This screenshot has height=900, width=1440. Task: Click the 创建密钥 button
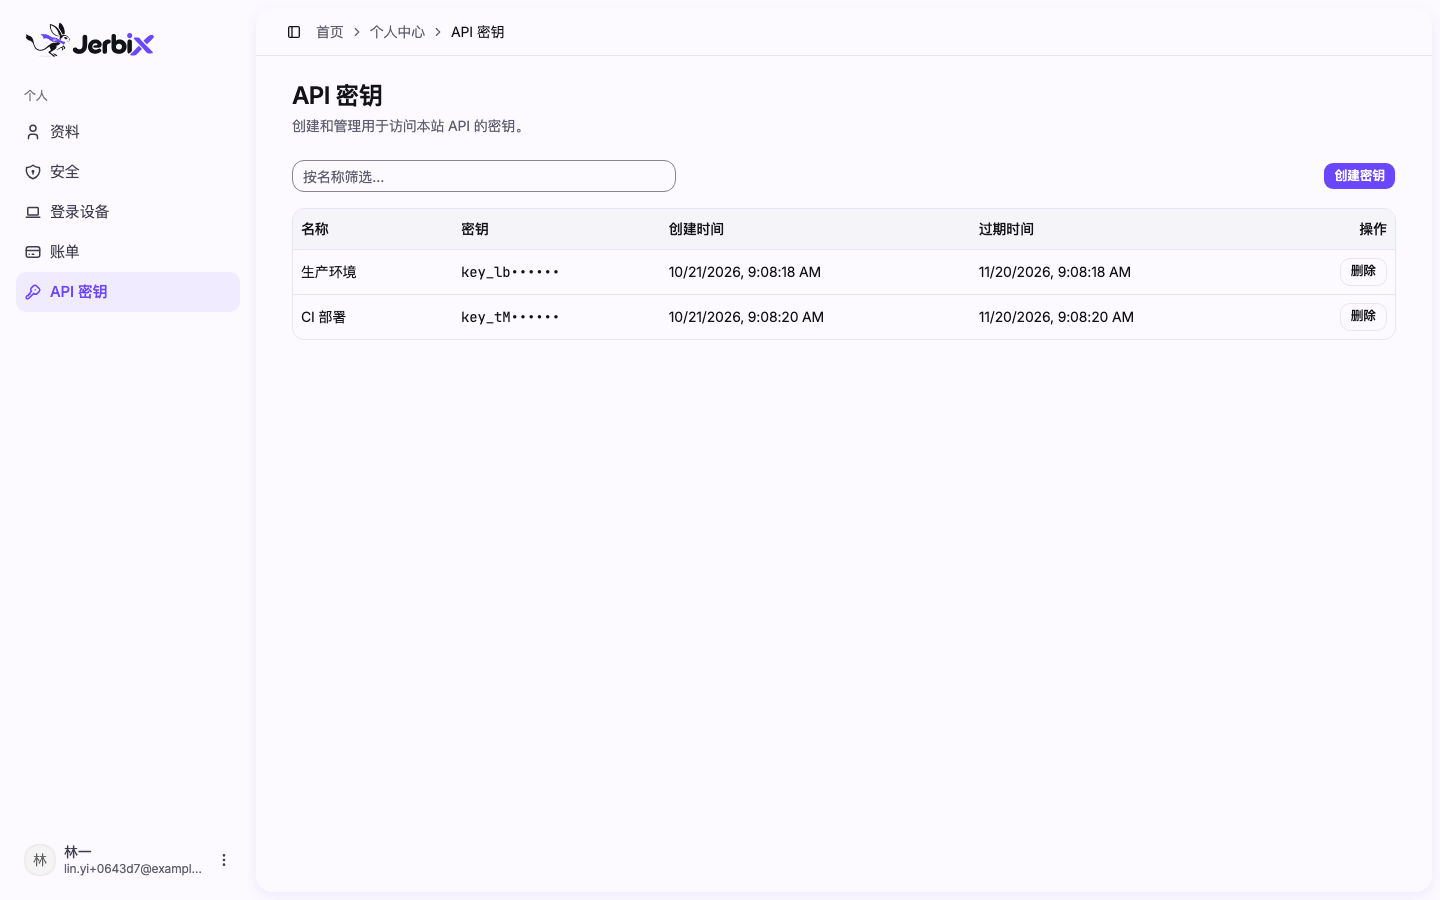click(1359, 176)
